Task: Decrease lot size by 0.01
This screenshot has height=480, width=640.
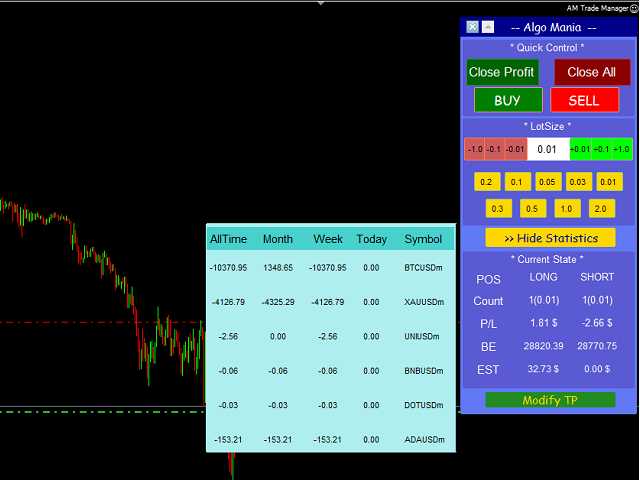Action: pyautogui.click(x=514, y=149)
